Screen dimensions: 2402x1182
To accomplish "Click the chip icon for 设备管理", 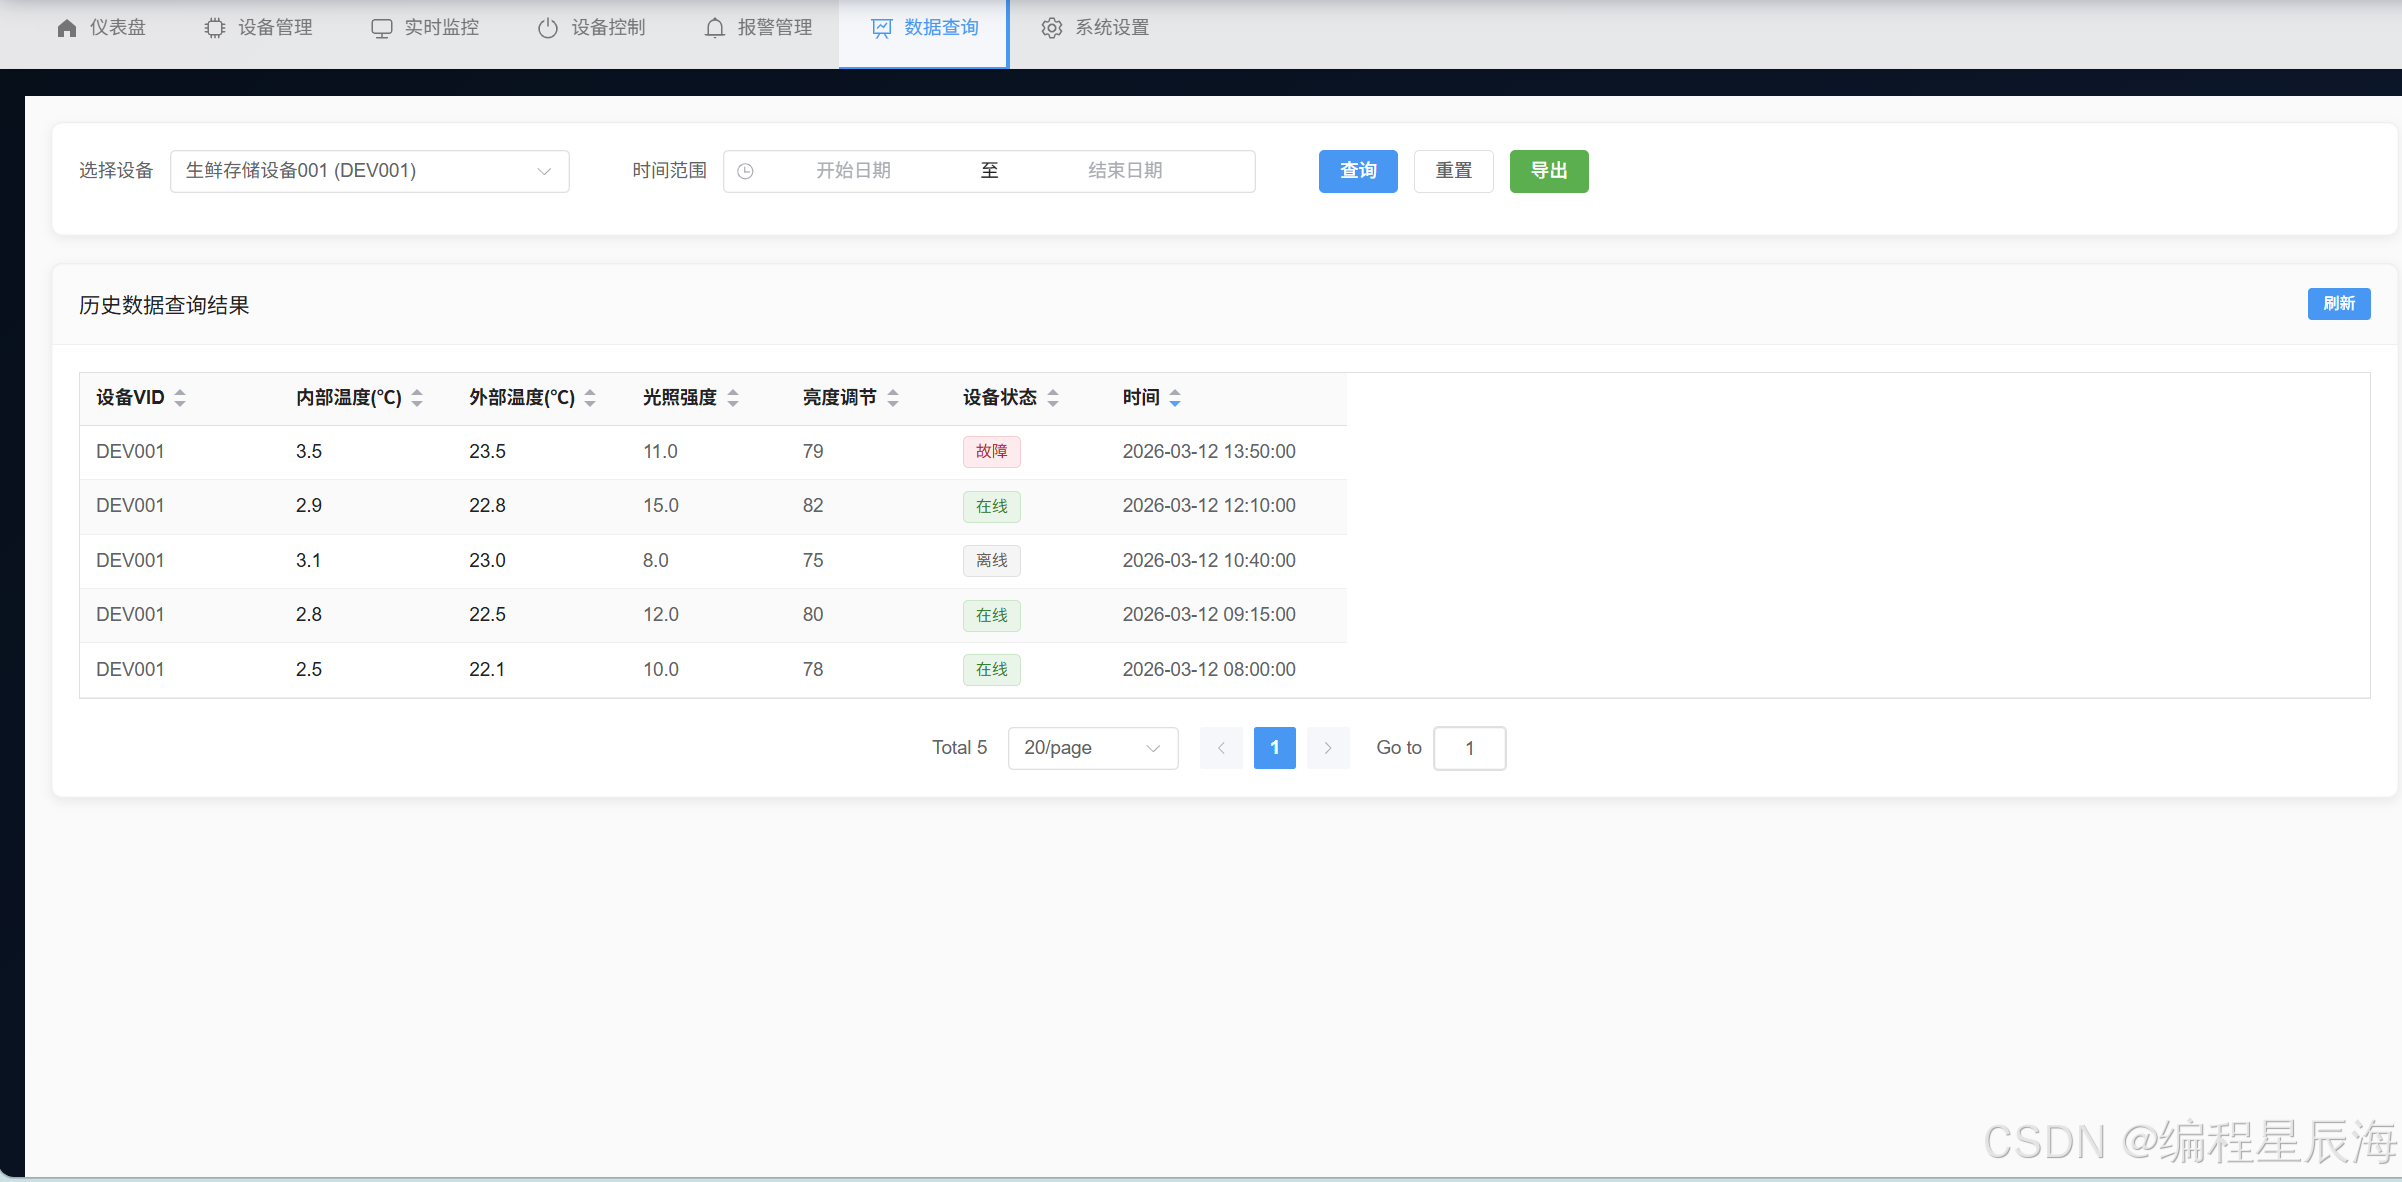I will [214, 28].
